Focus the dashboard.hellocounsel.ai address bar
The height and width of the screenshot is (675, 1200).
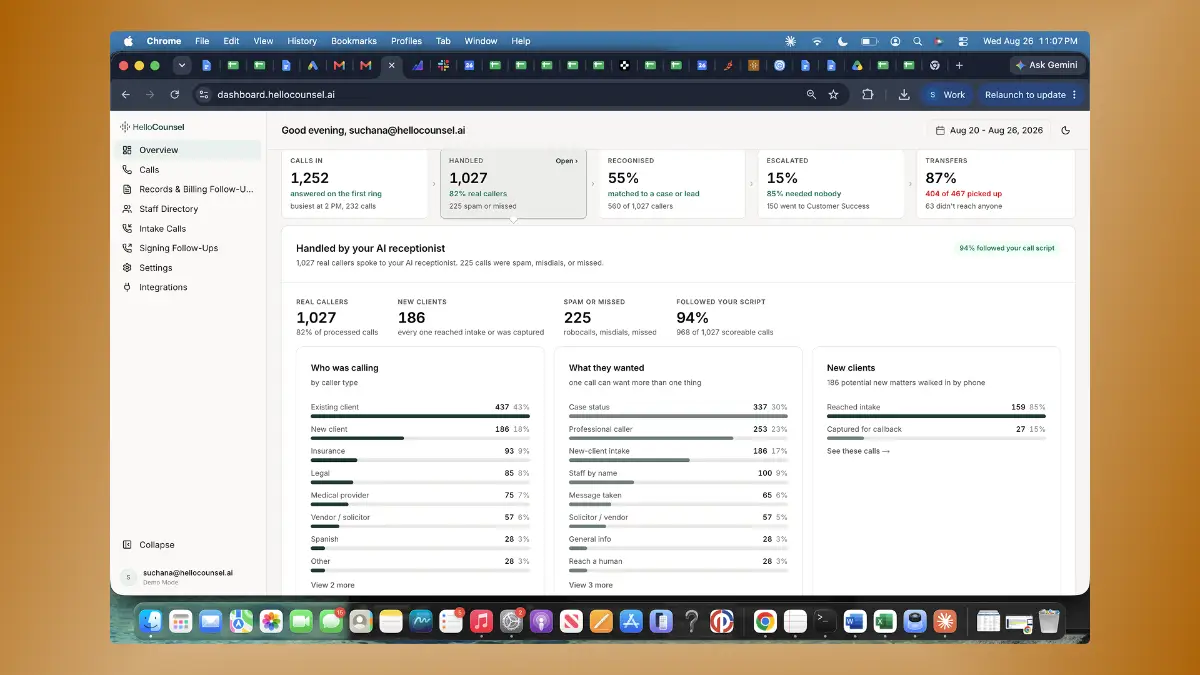pos(500,95)
